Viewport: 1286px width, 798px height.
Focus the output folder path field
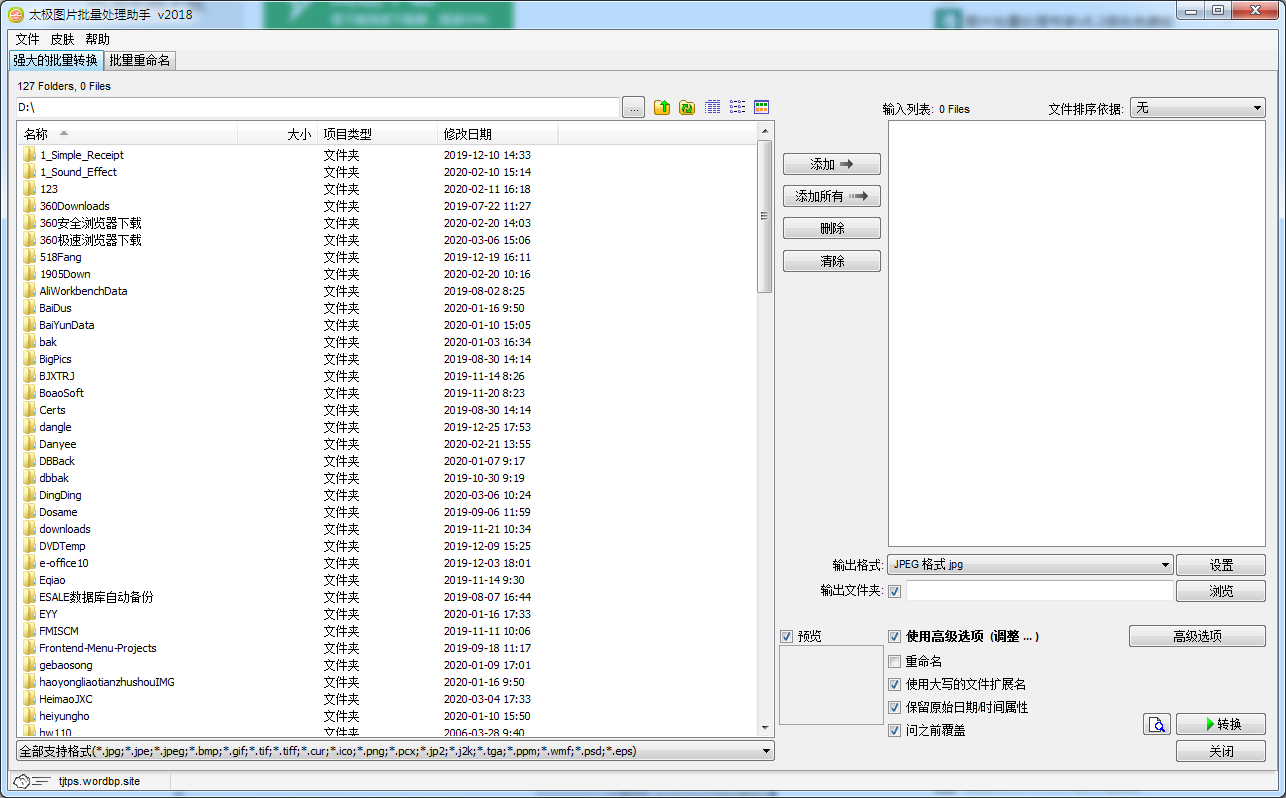1039,591
